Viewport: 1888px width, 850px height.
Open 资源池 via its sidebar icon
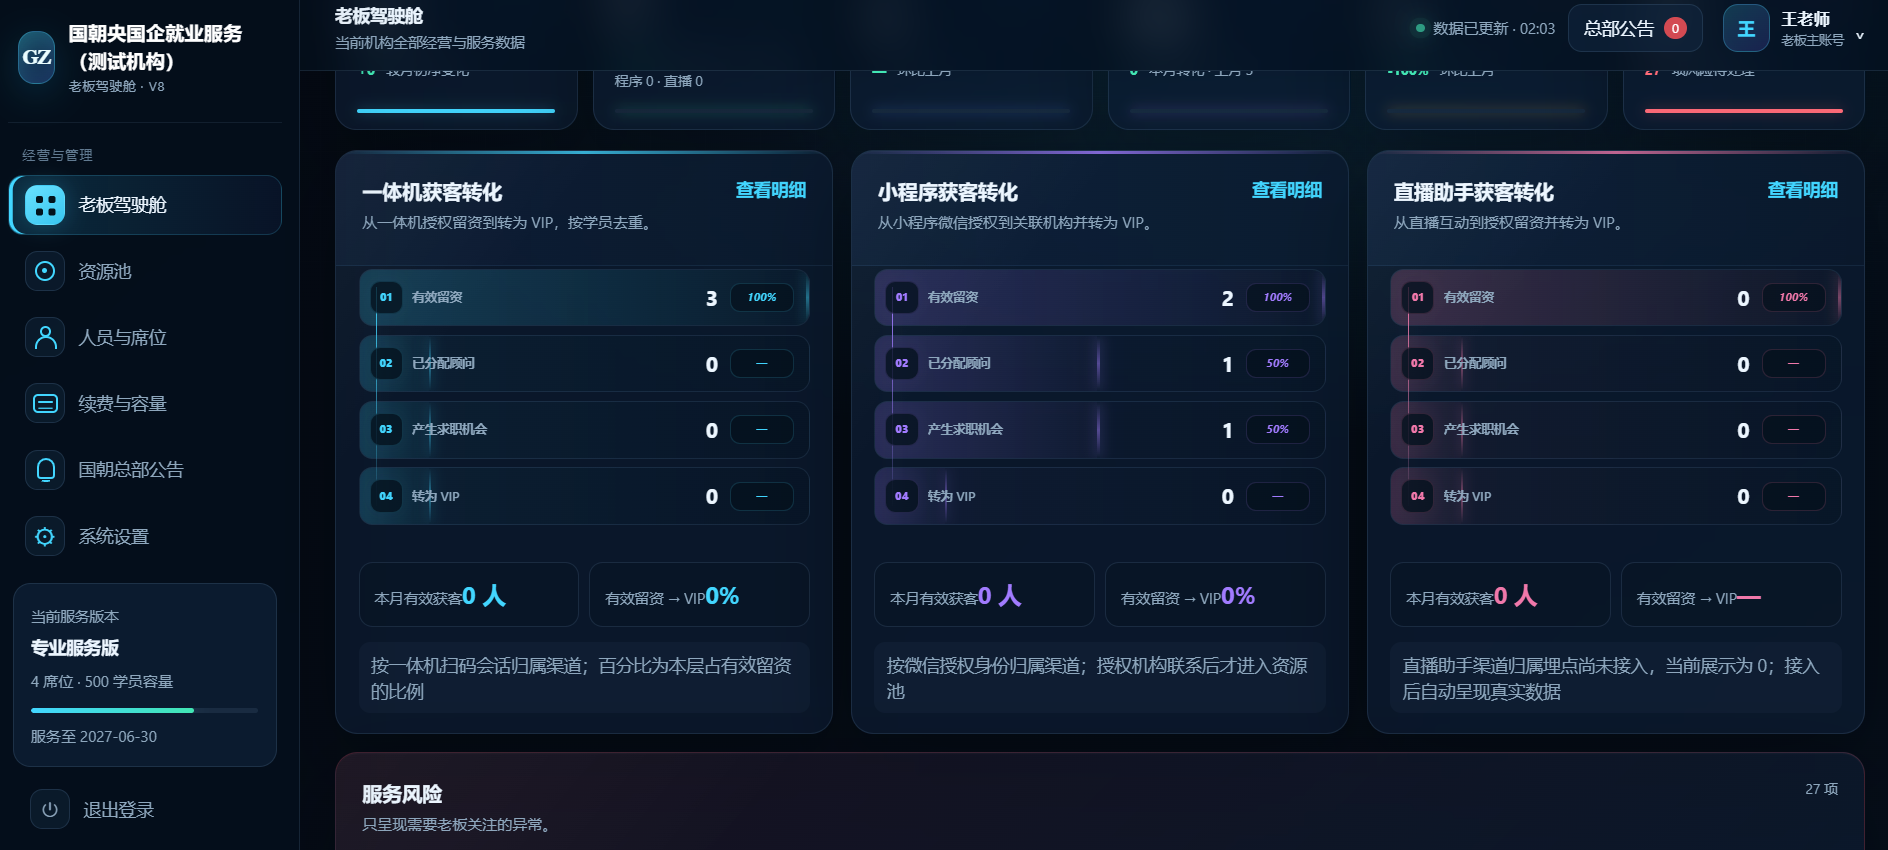tap(45, 271)
